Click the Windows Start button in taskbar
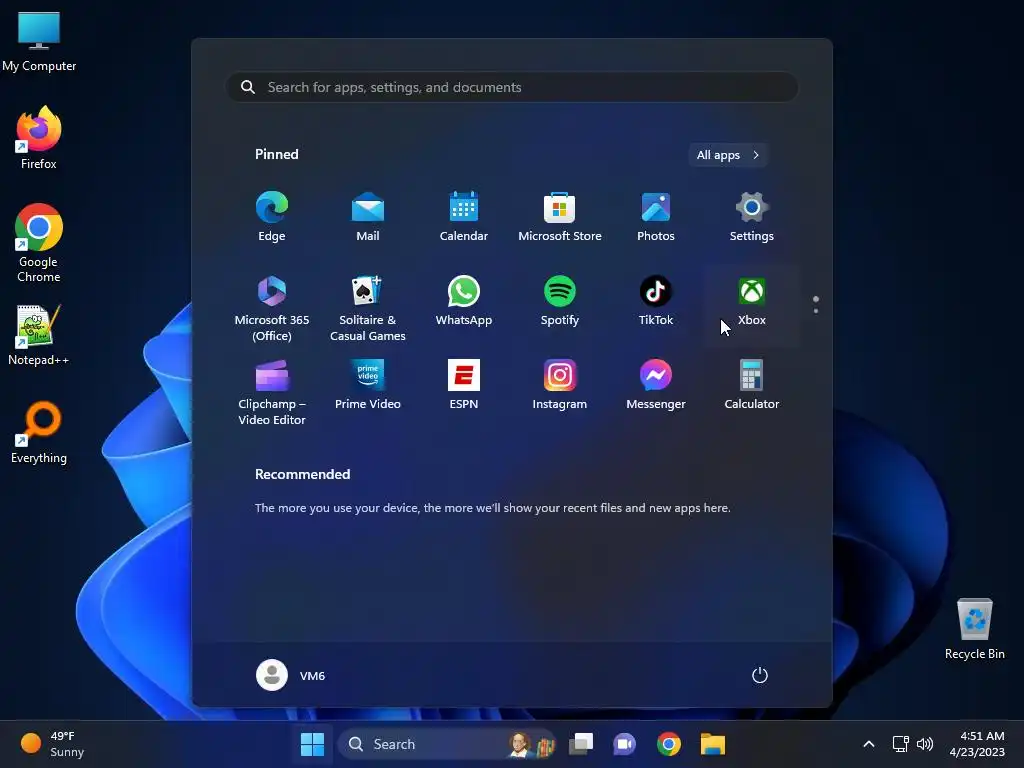Viewport: 1024px width, 768px height. 312,744
